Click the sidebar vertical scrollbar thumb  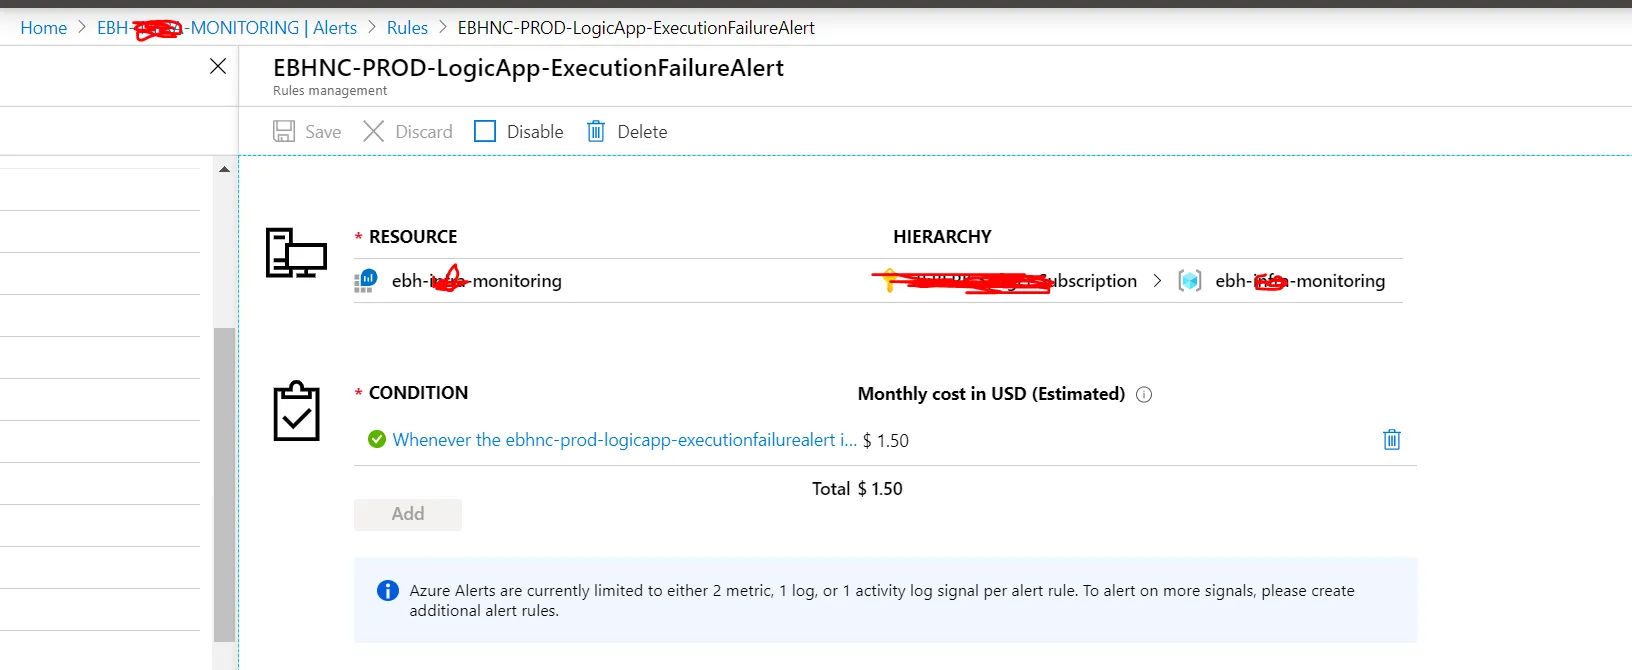tap(225, 484)
